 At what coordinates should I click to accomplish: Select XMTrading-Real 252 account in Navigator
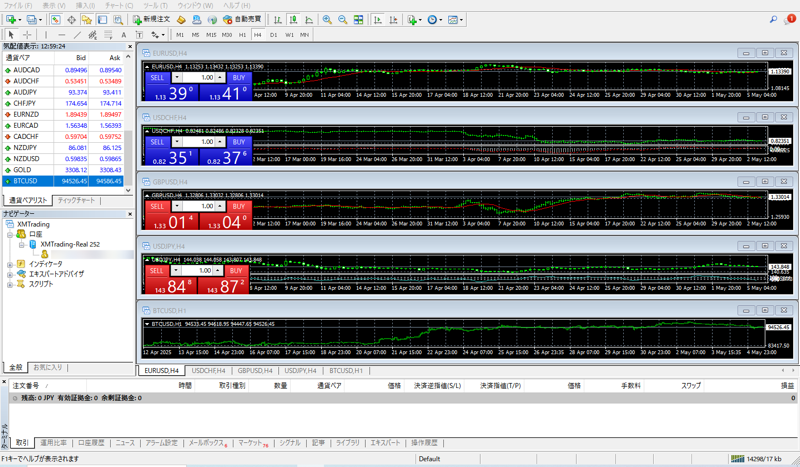click(70, 244)
